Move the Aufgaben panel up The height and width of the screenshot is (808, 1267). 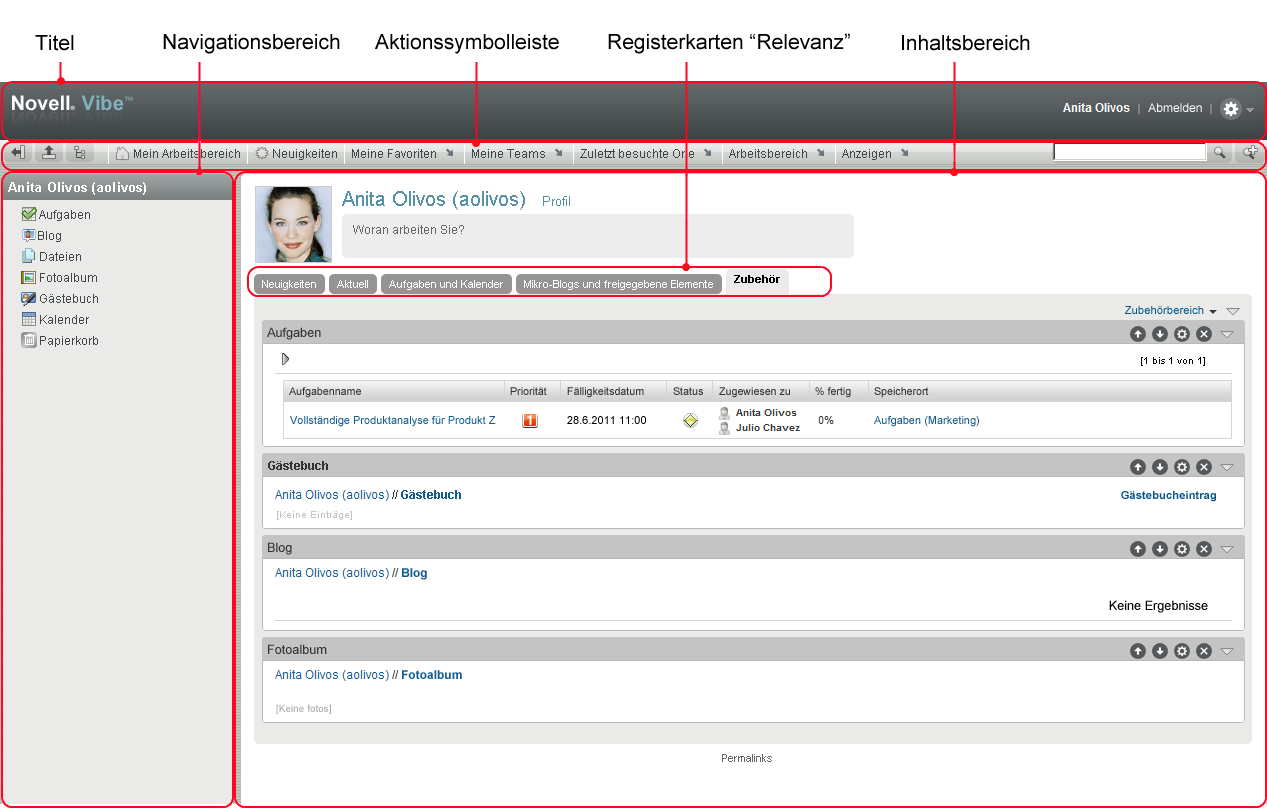coord(1138,333)
